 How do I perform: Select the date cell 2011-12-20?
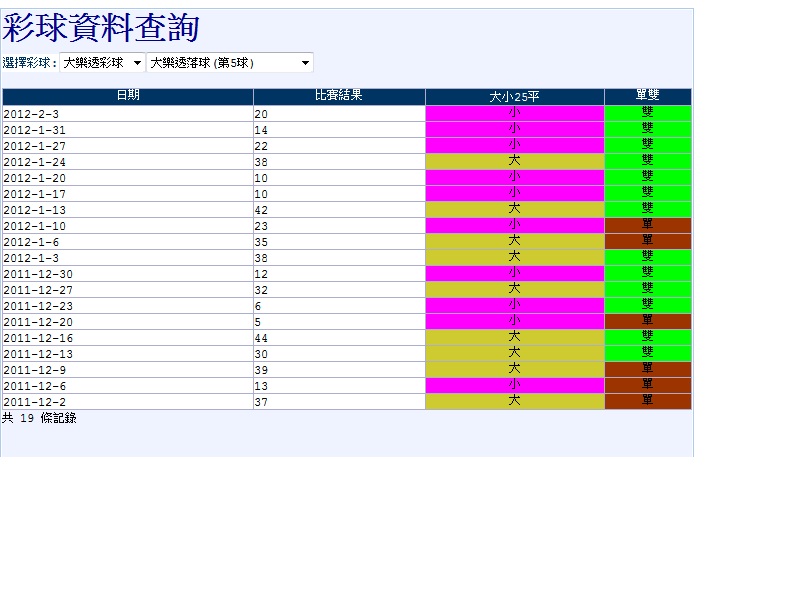pyautogui.click(x=128, y=321)
